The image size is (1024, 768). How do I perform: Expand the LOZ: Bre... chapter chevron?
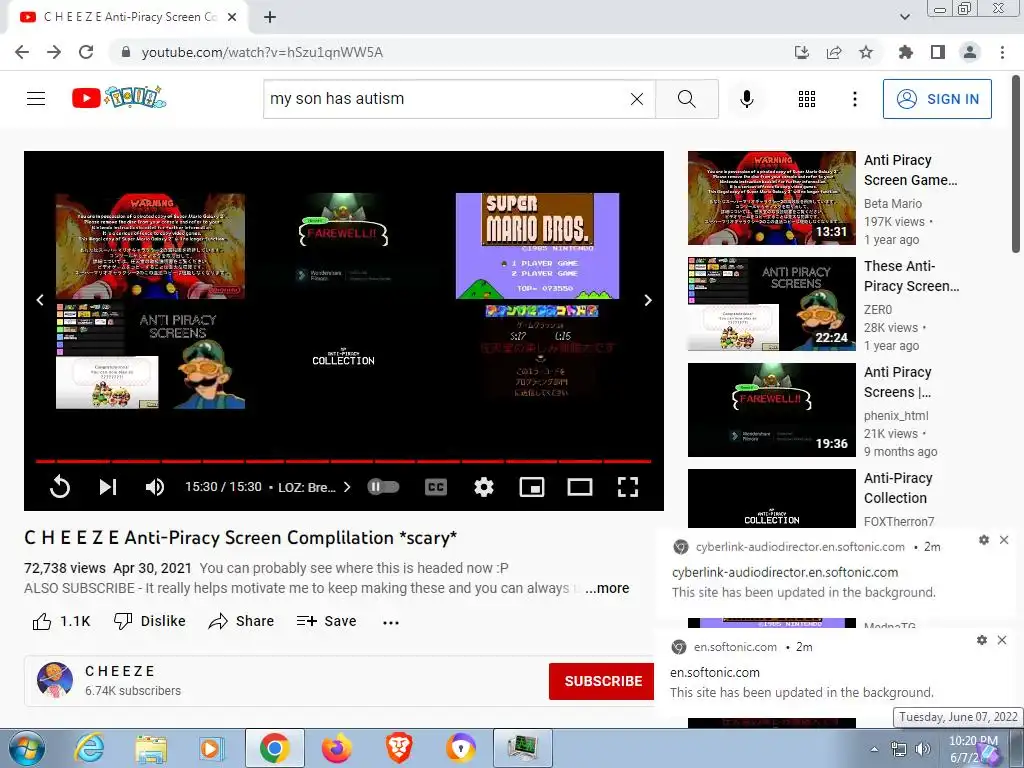pyautogui.click(x=347, y=487)
